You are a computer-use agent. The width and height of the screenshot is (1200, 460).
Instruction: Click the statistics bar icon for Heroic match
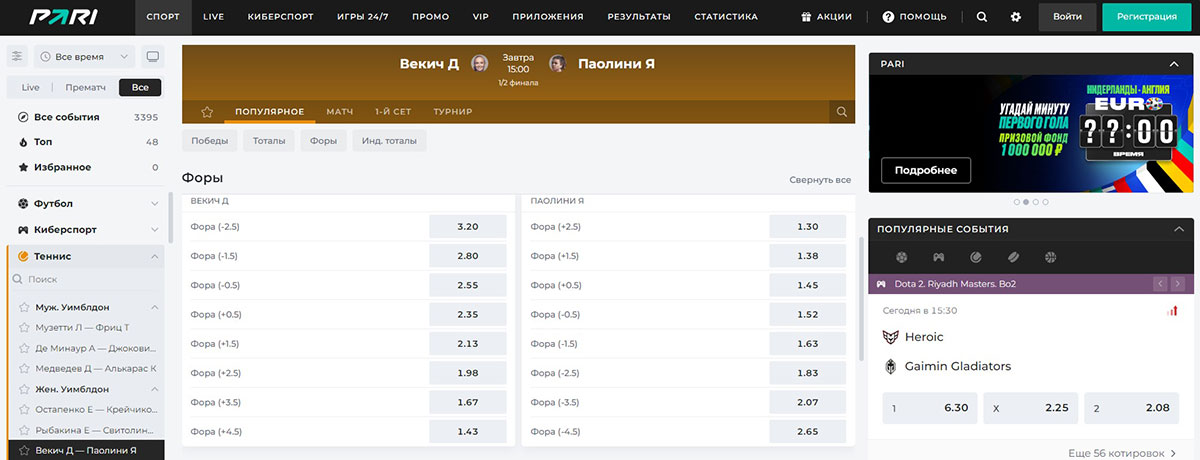click(1172, 310)
